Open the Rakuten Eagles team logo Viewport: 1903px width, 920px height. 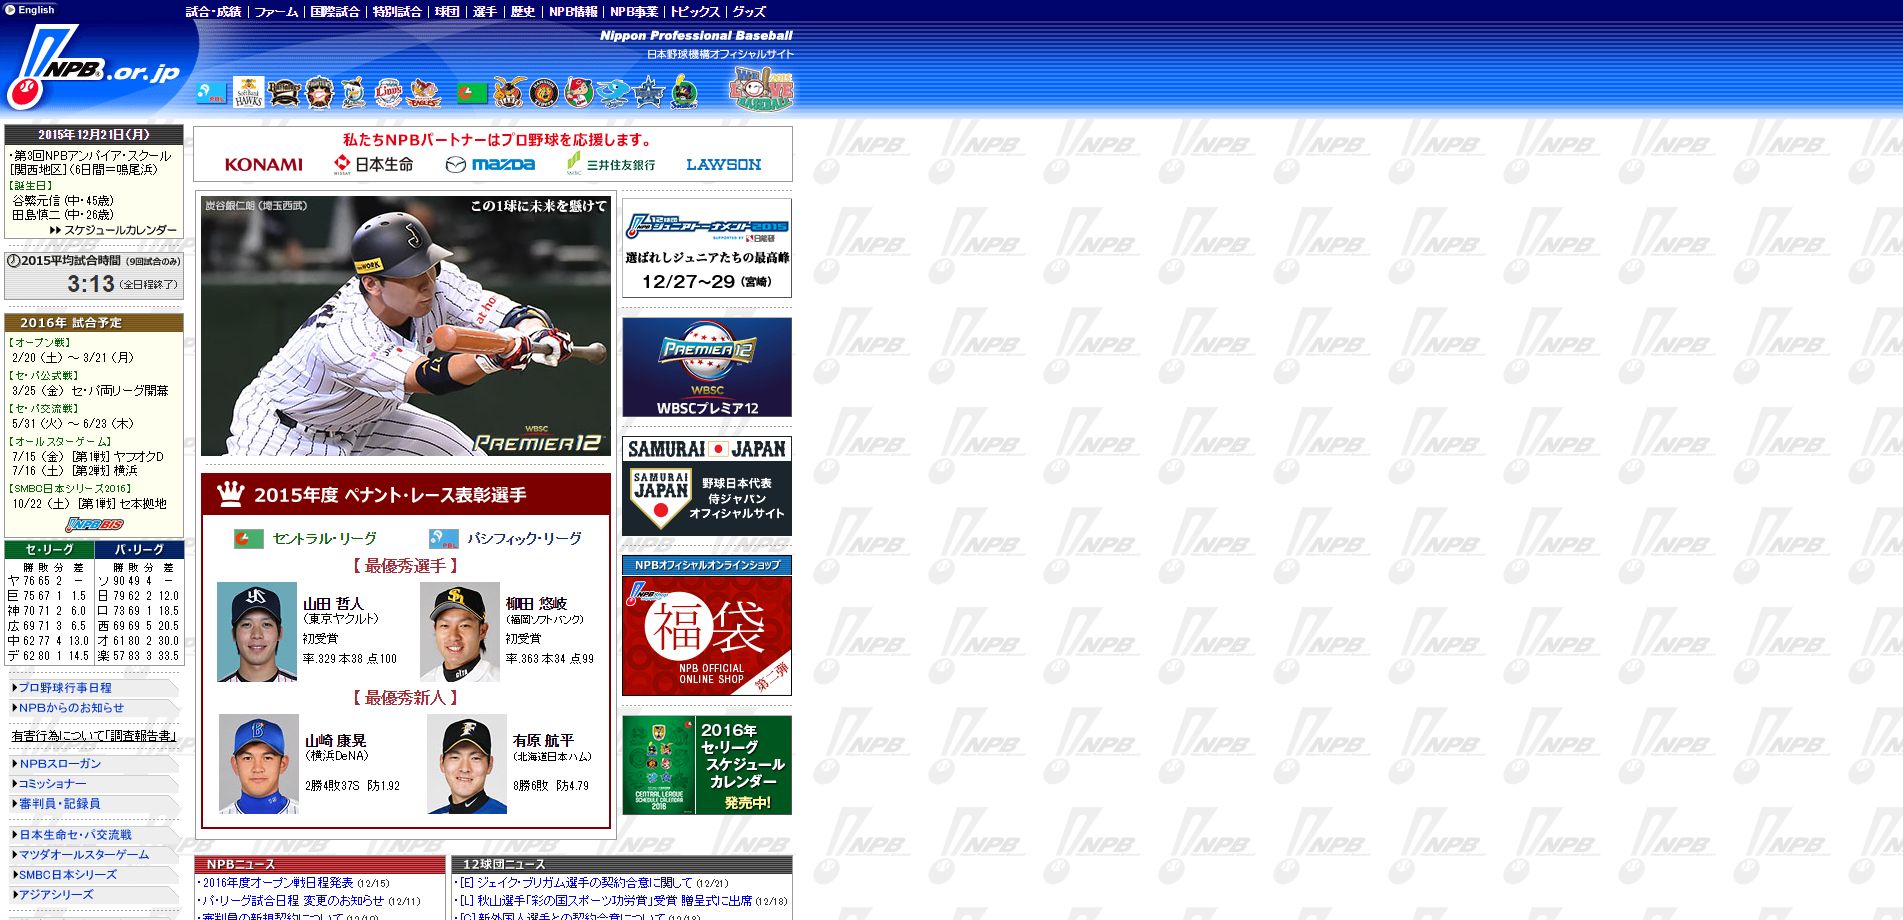coord(425,93)
